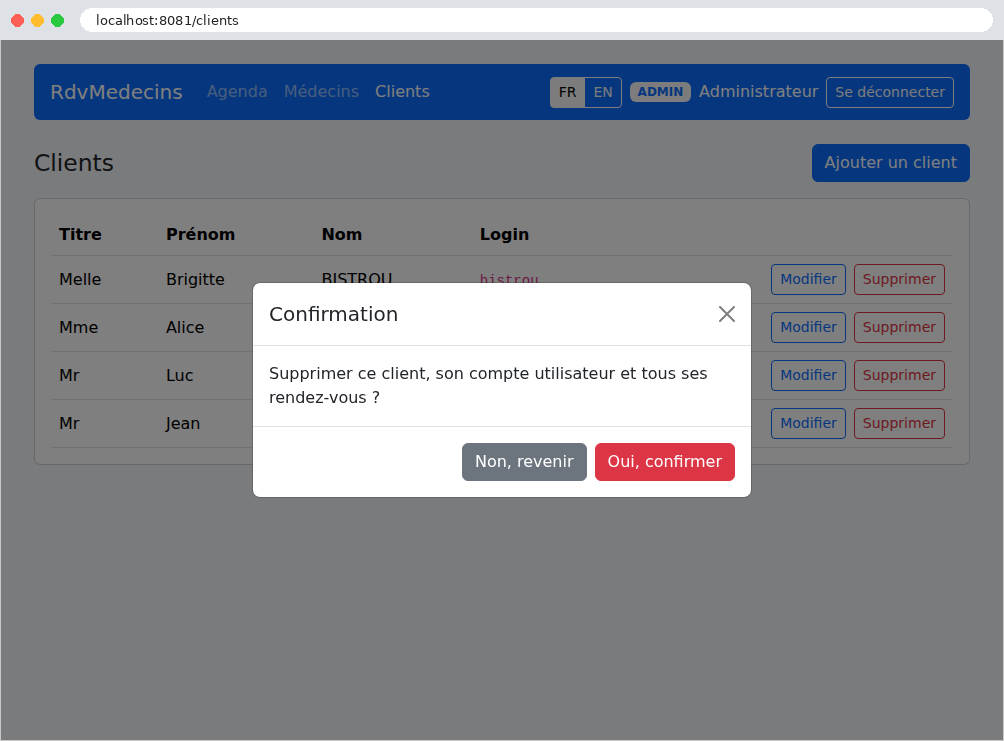Viewport: 1004px width, 741px height.
Task: Log out using Se déconnecter
Action: tap(889, 92)
